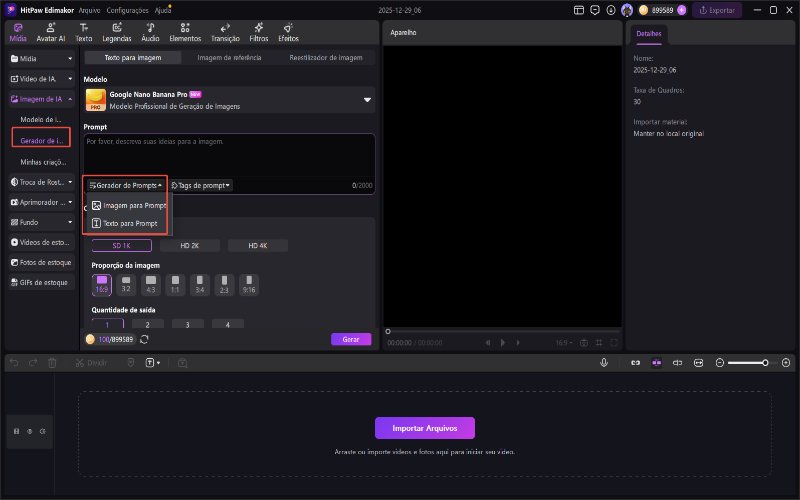Open the Mídia toolbar section
The width and height of the screenshot is (800, 500).
[18, 33]
